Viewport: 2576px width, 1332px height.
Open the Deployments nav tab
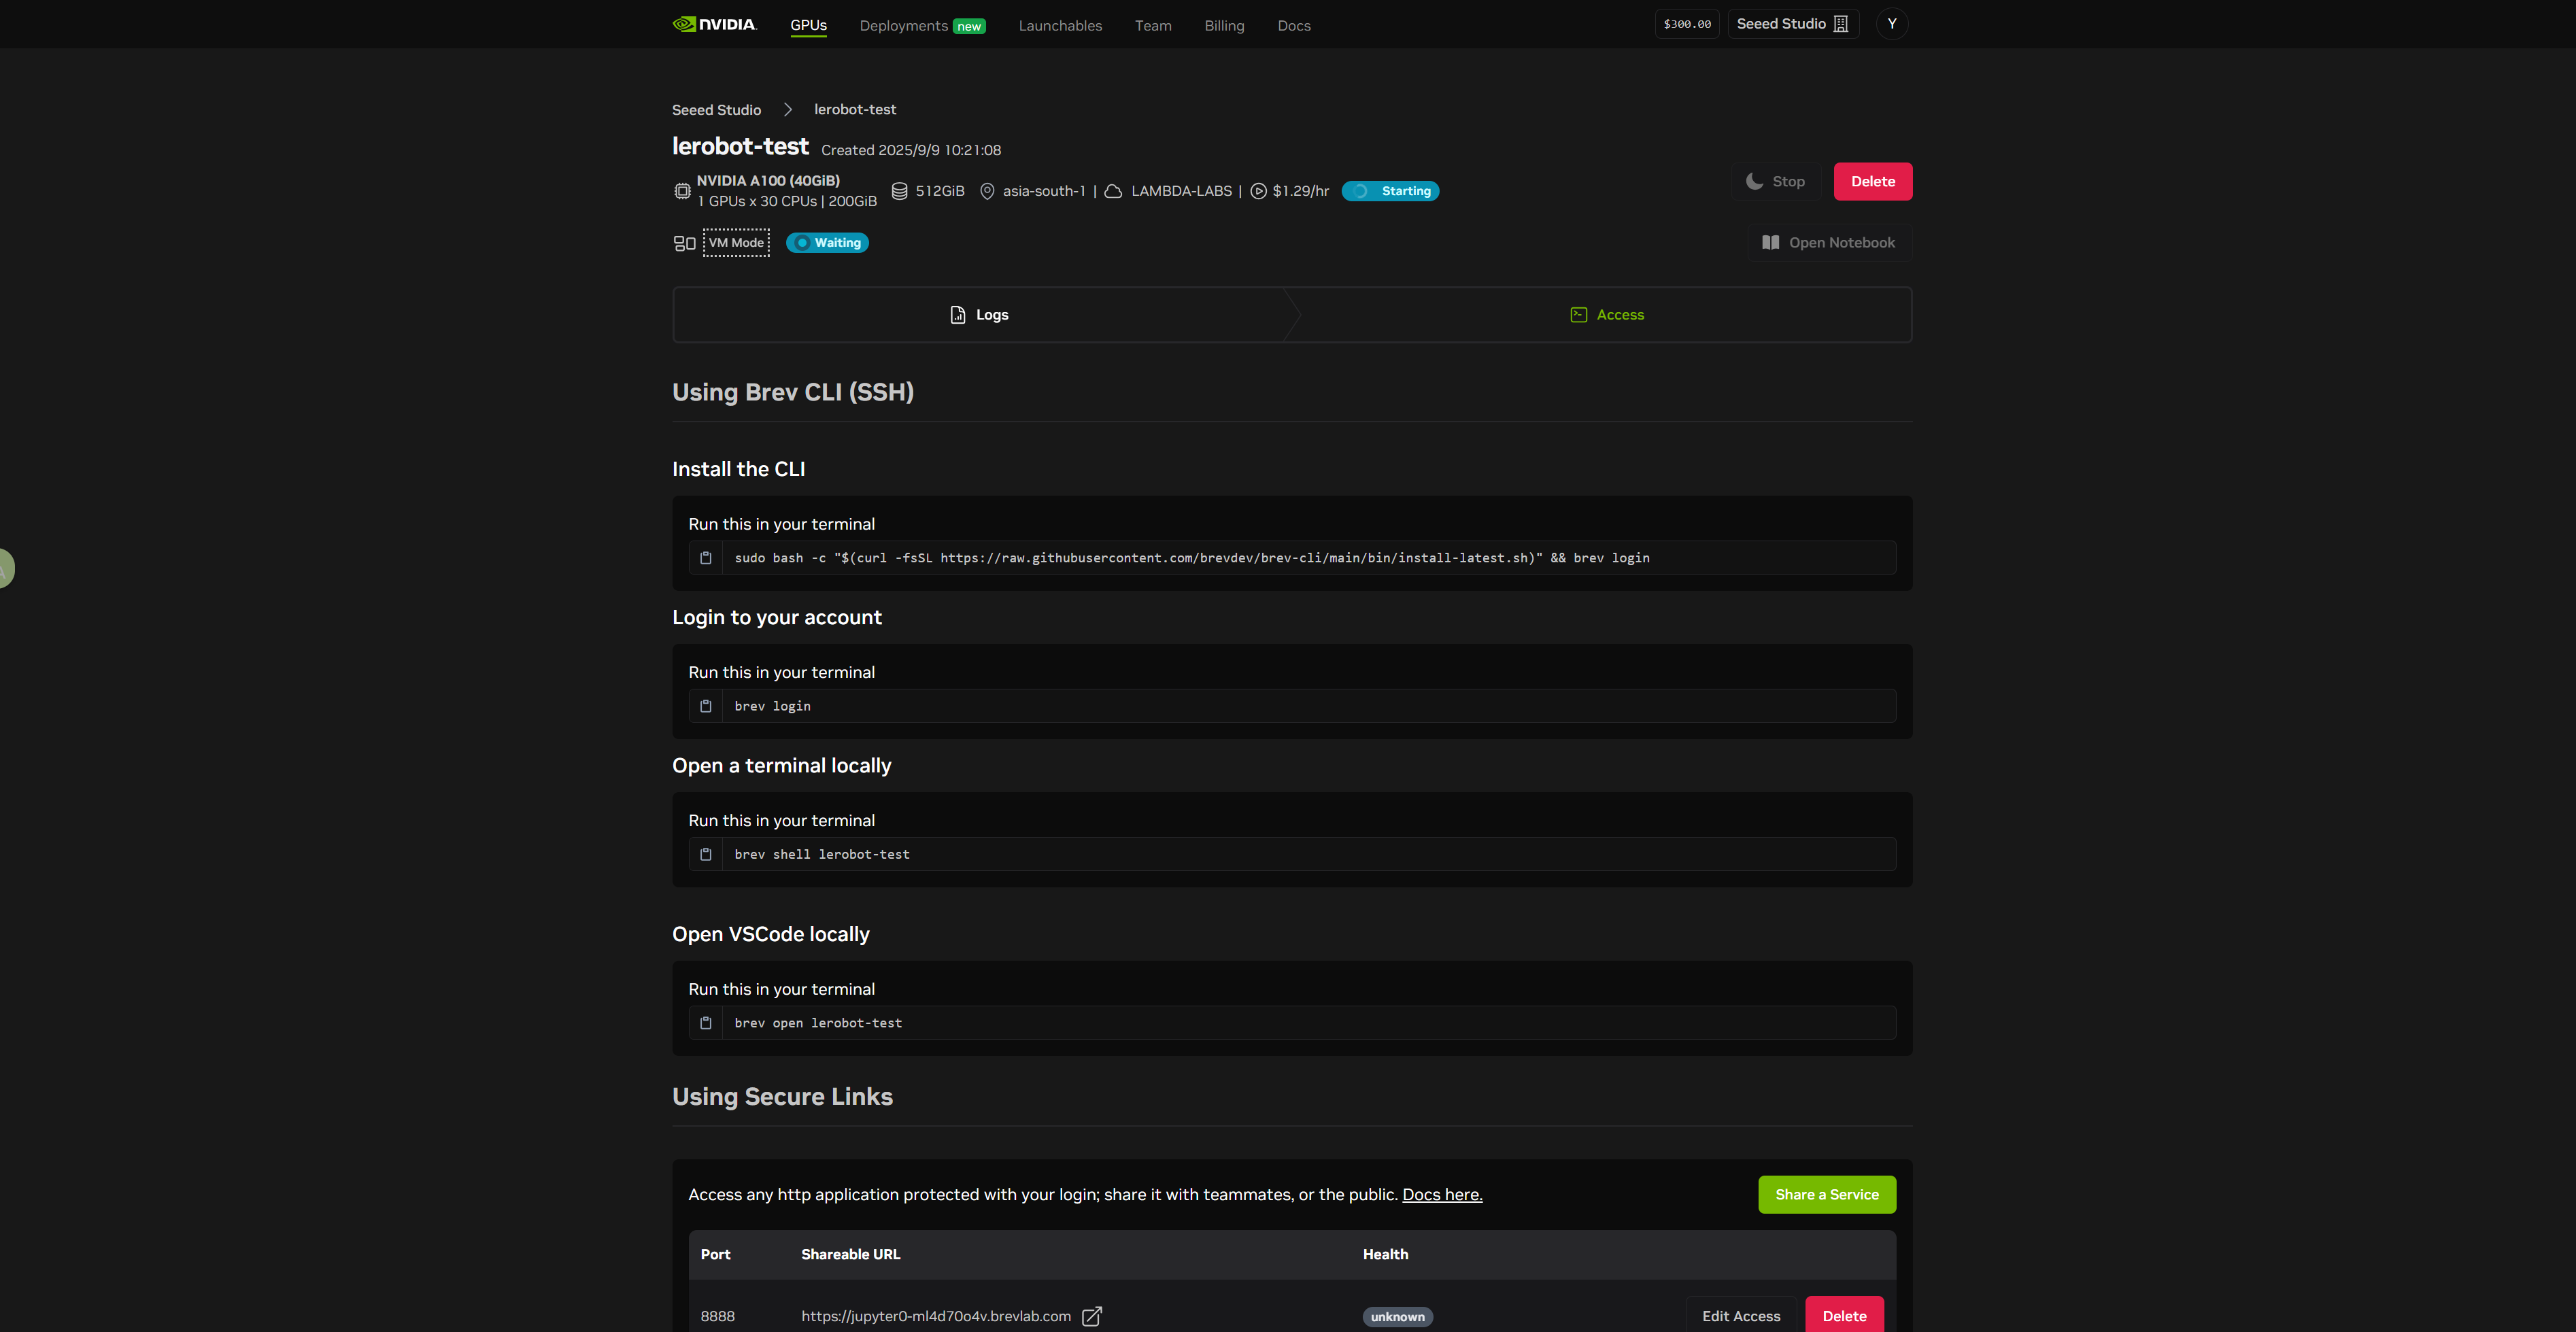click(x=903, y=25)
